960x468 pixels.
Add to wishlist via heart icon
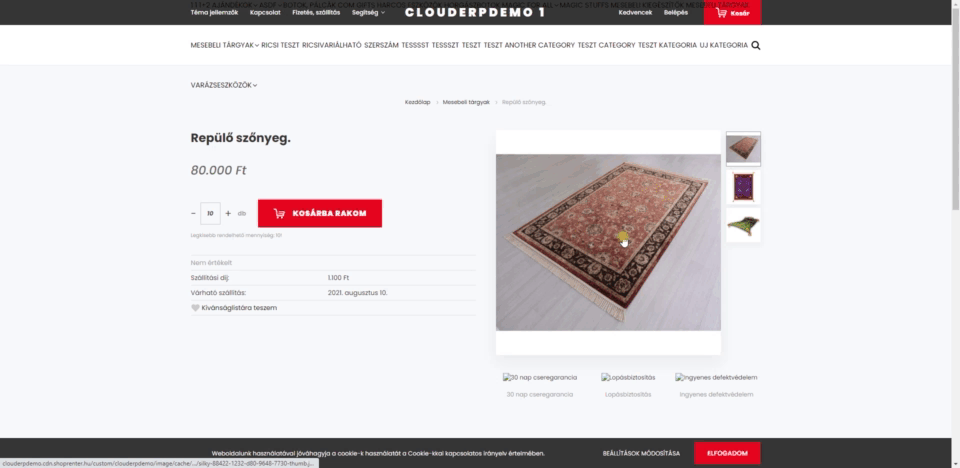[x=195, y=308]
